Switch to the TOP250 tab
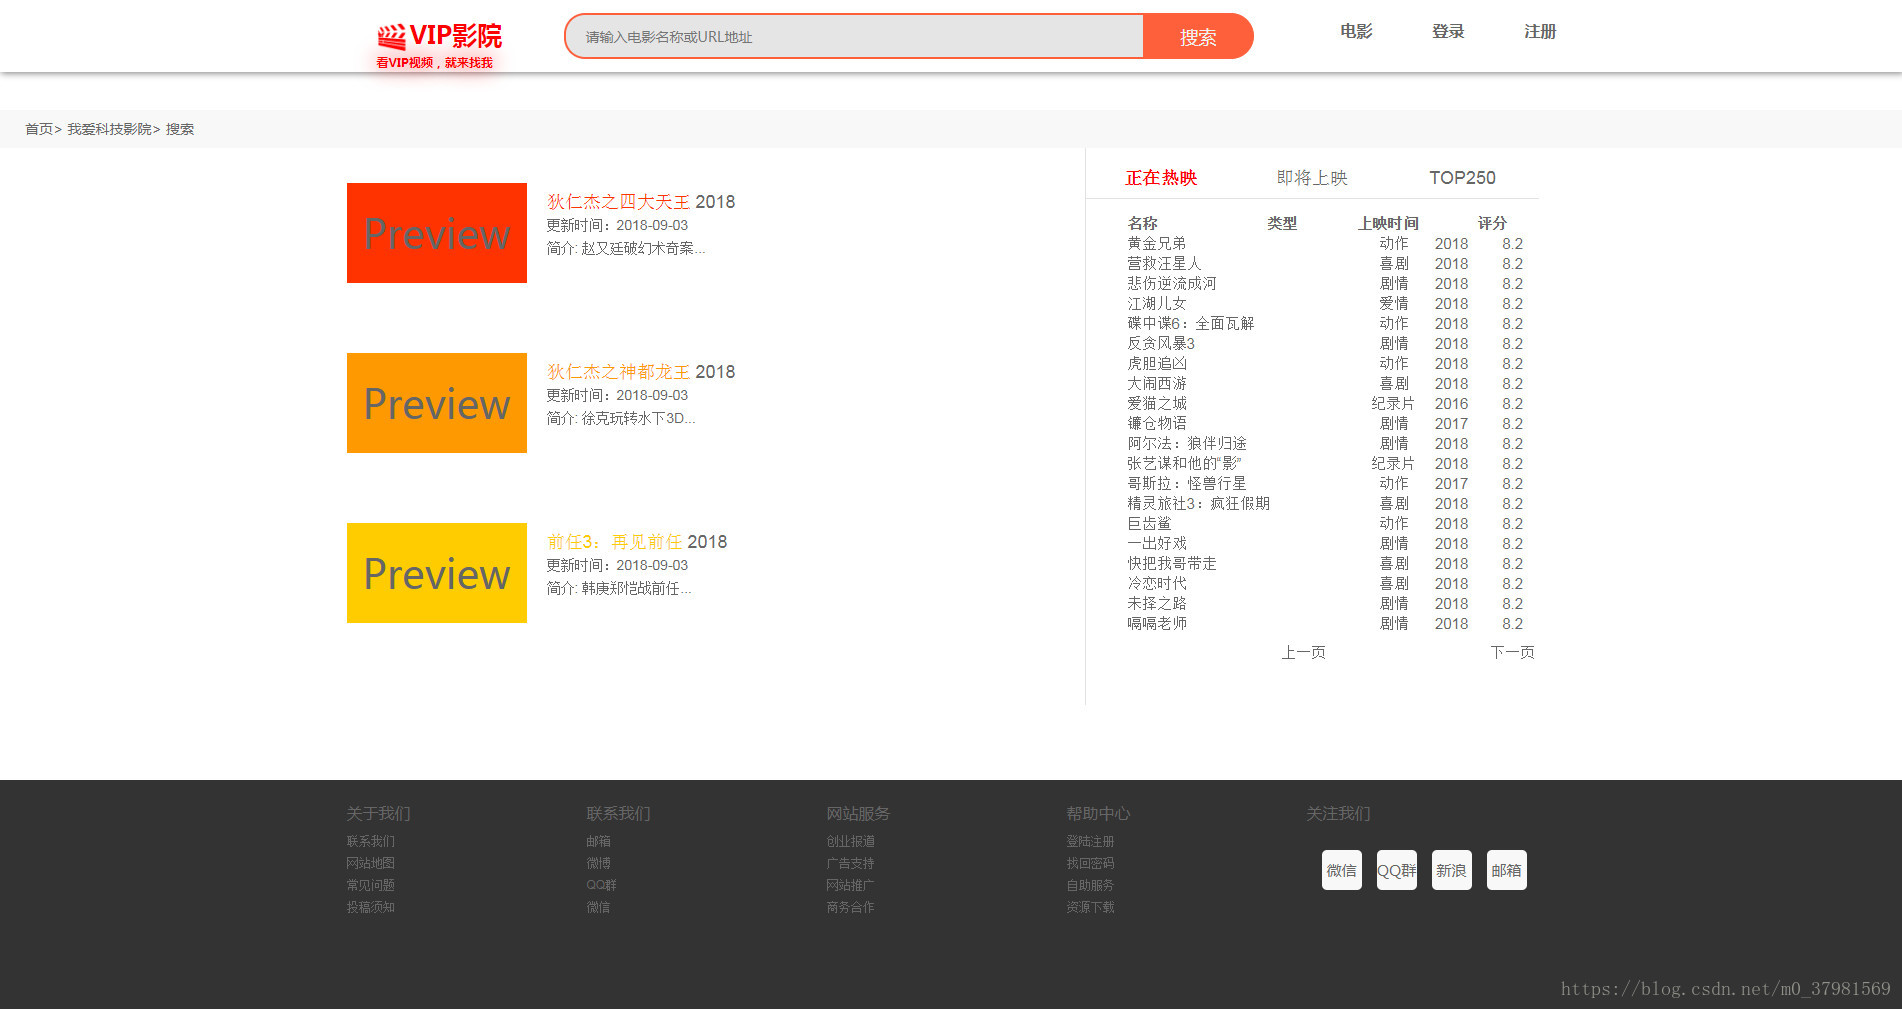This screenshot has height=1009, width=1902. (x=1462, y=178)
